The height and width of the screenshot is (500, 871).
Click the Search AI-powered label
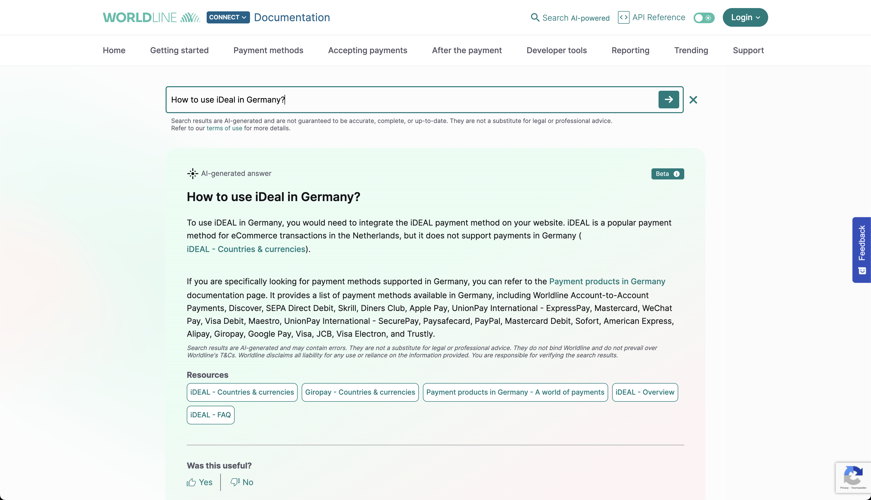point(576,18)
